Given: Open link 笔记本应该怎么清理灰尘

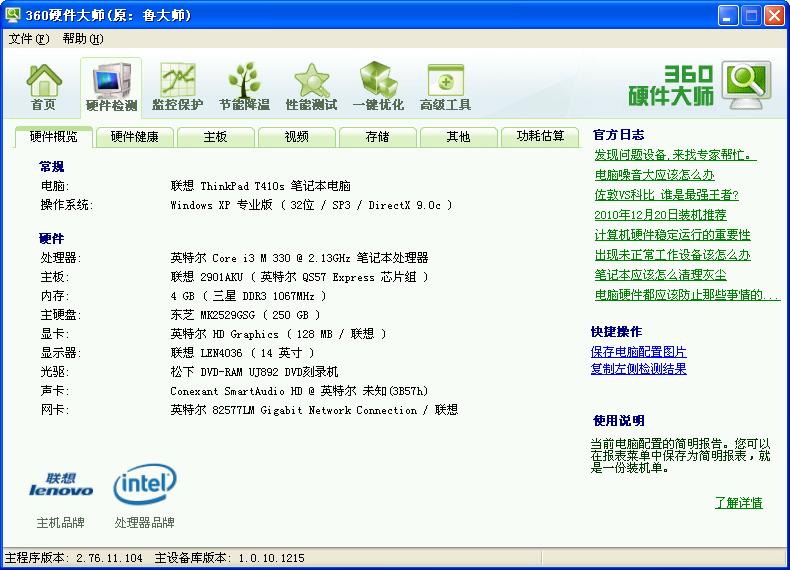Looking at the screenshot, I should coord(660,275).
